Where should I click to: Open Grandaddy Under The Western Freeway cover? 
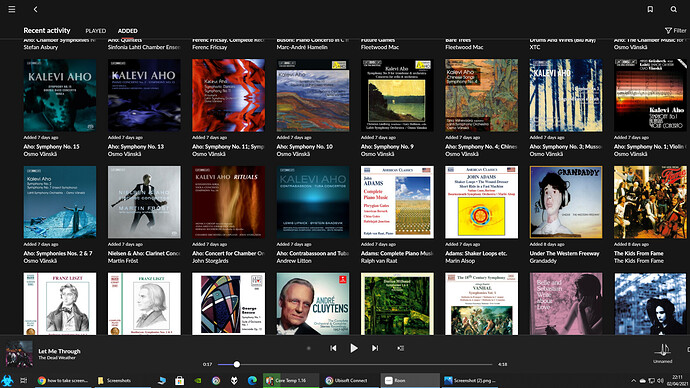click(x=566, y=202)
